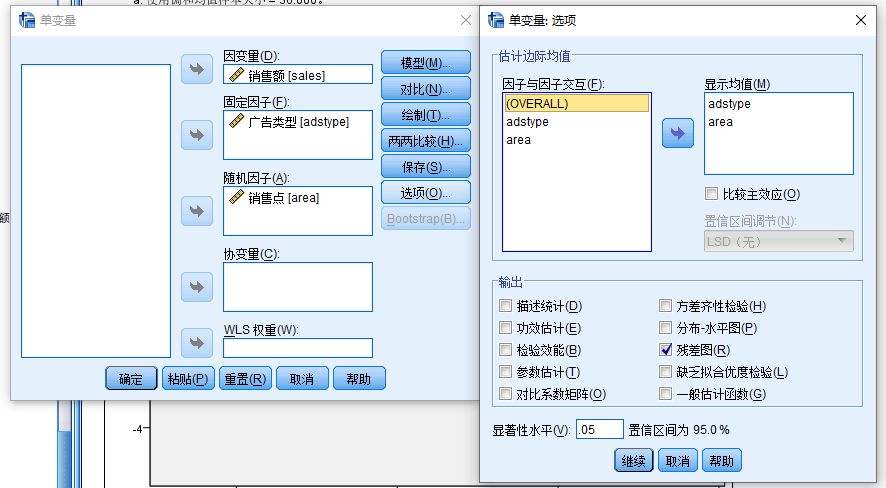The width and height of the screenshot is (886, 488).
Task: Open 模型(M)... dialog
Action: point(425,63)
